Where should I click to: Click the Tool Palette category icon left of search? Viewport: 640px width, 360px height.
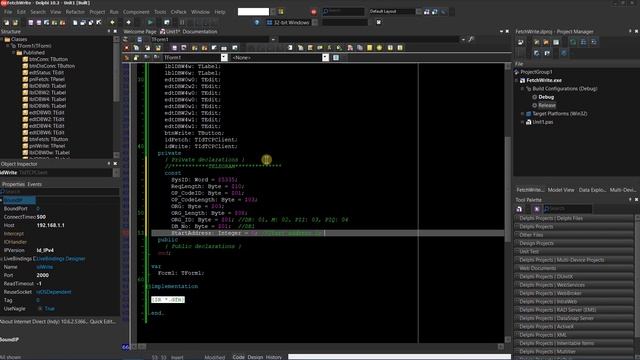pos(520,209)
